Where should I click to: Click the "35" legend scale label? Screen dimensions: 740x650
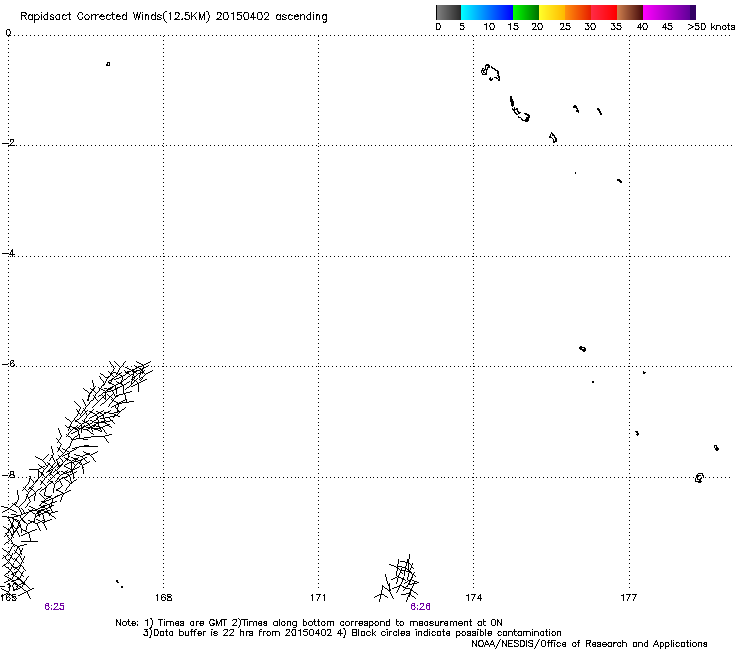pyautogui.click(x=616, y=27)
